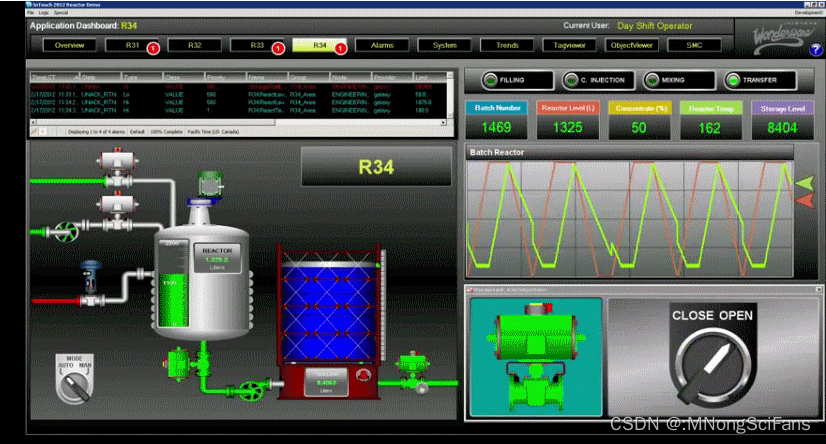Click the Batch Number value 1469
This screenshot has width=826, height=444.
pos(496,127)
